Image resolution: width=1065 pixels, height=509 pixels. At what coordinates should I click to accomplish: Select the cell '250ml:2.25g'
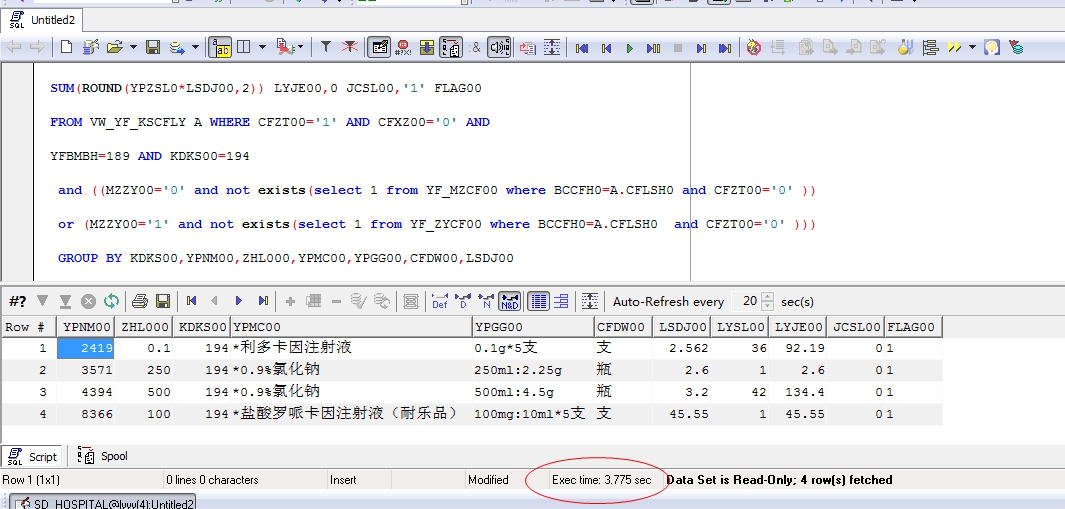click(x=533, y=370)
